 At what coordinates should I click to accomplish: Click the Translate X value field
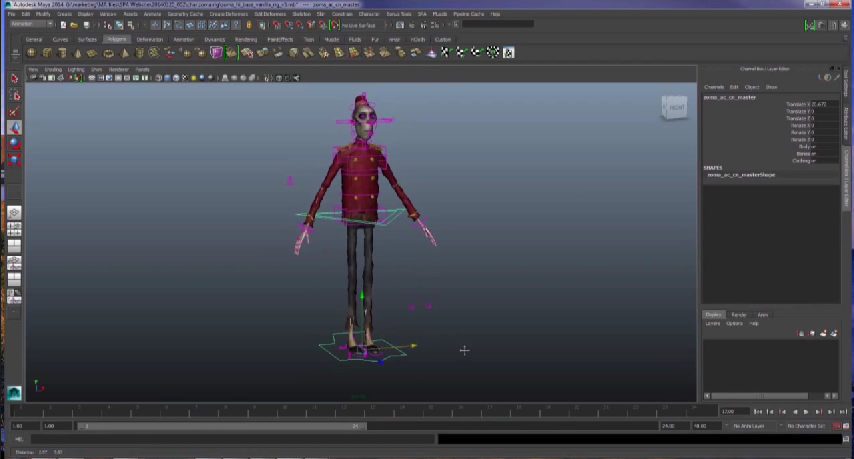pos(820,104)
